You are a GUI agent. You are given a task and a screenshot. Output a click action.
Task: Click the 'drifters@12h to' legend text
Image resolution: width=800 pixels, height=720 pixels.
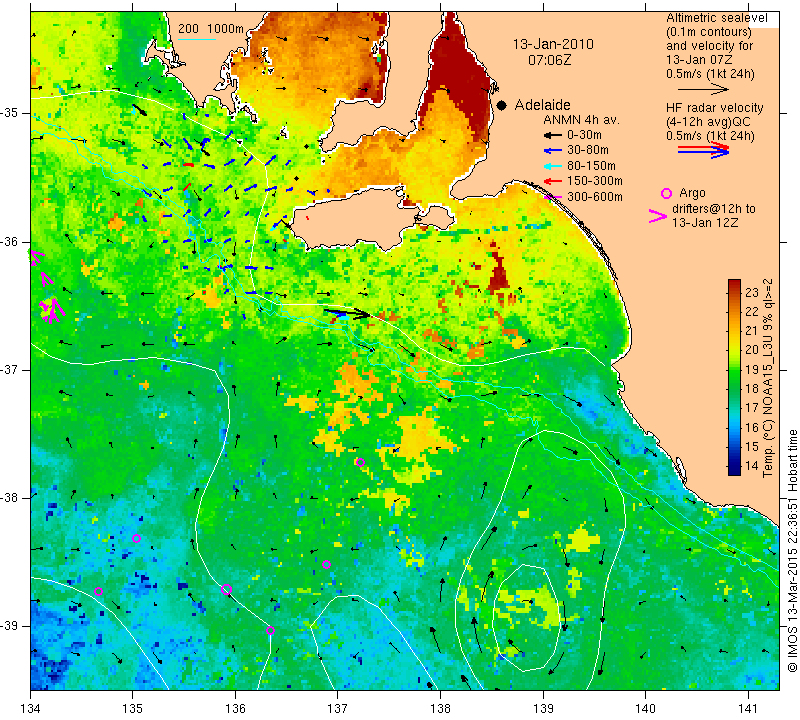tap(714, 209)
